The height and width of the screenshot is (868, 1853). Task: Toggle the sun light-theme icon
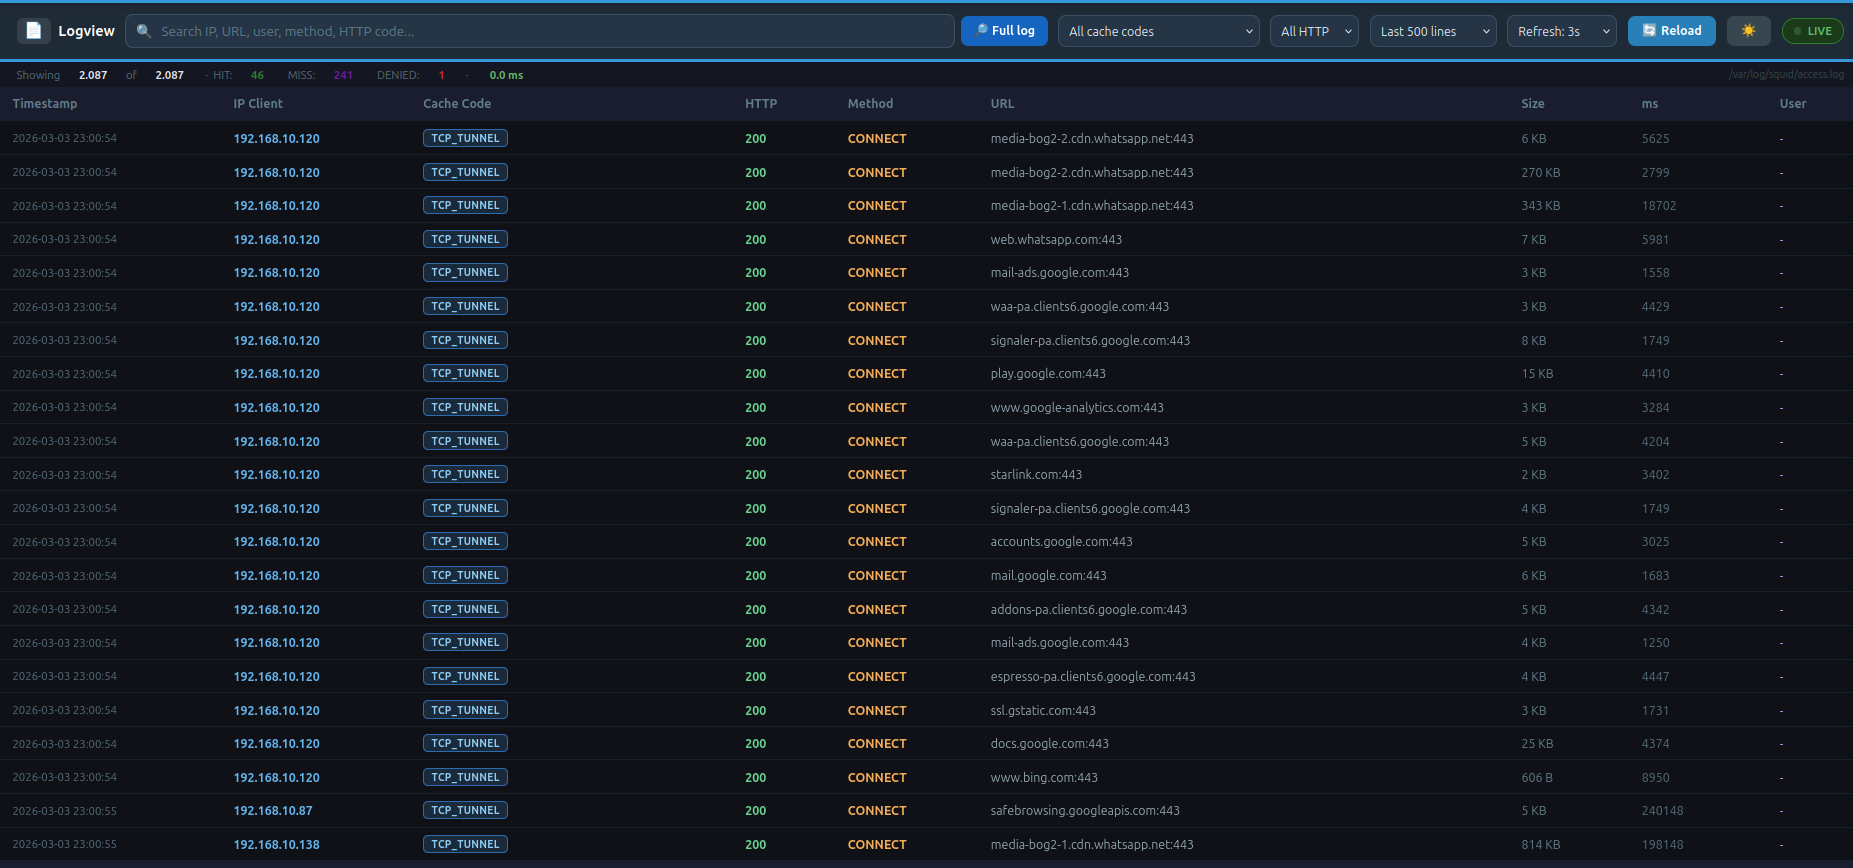pyautogui.click(x=1748, y=31)
